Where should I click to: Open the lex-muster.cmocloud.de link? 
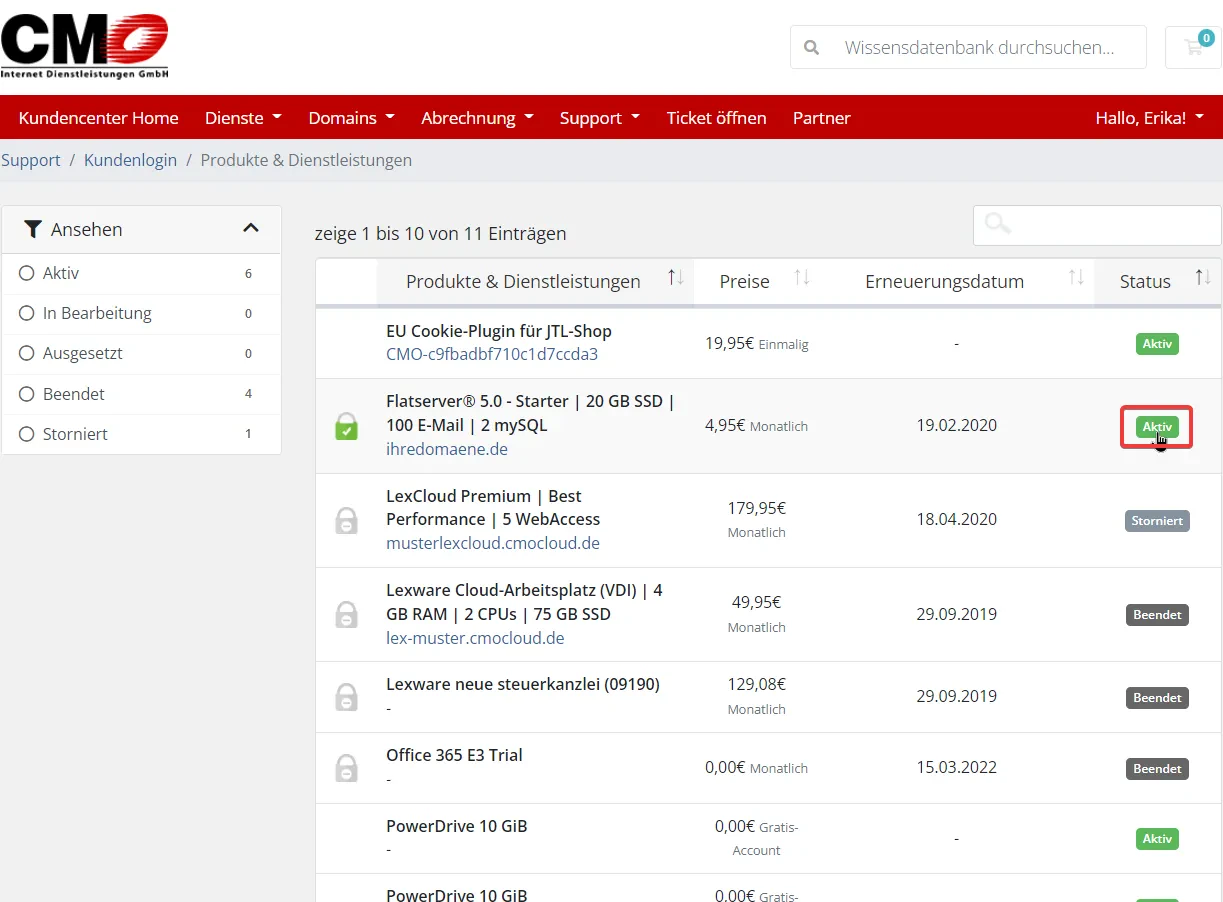(475, 638)
